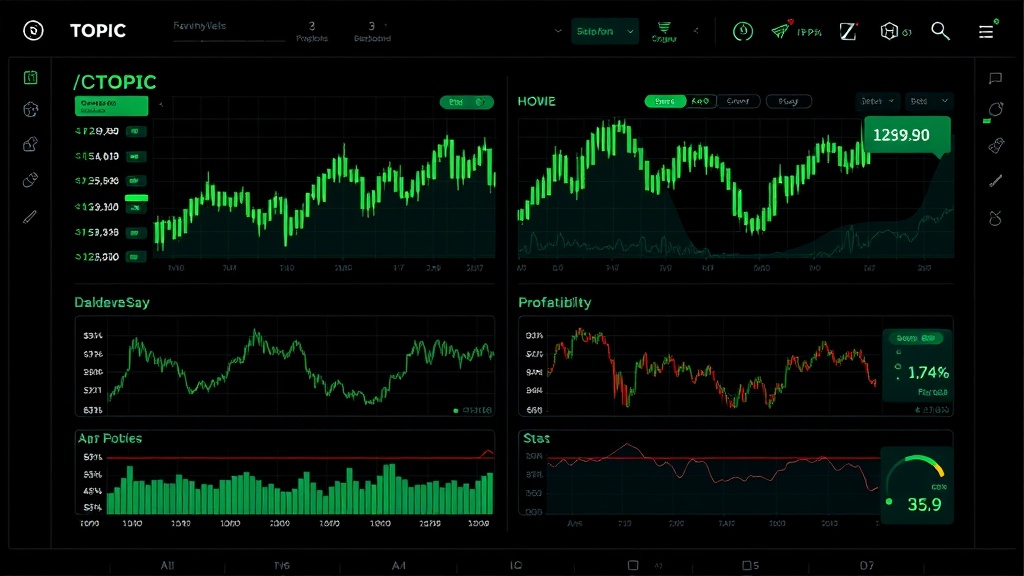Click the TOPIC brand title

click(x=98, y=31)
